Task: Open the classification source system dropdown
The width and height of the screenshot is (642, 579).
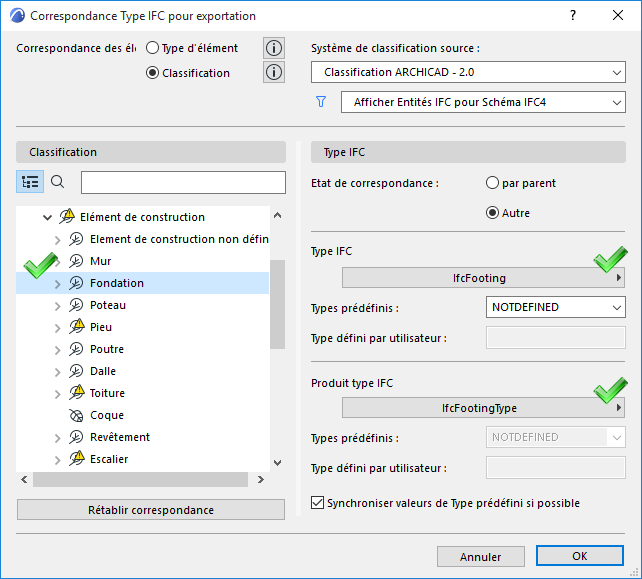Action: [x=467, y=72]
